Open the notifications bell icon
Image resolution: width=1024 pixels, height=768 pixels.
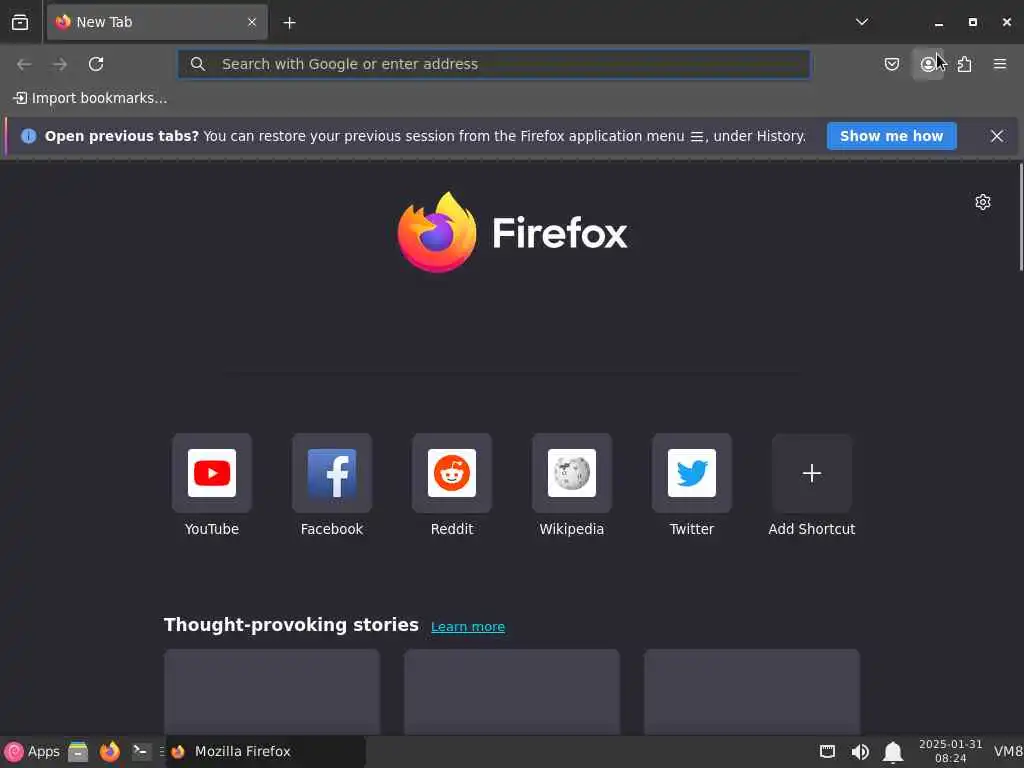893,752
